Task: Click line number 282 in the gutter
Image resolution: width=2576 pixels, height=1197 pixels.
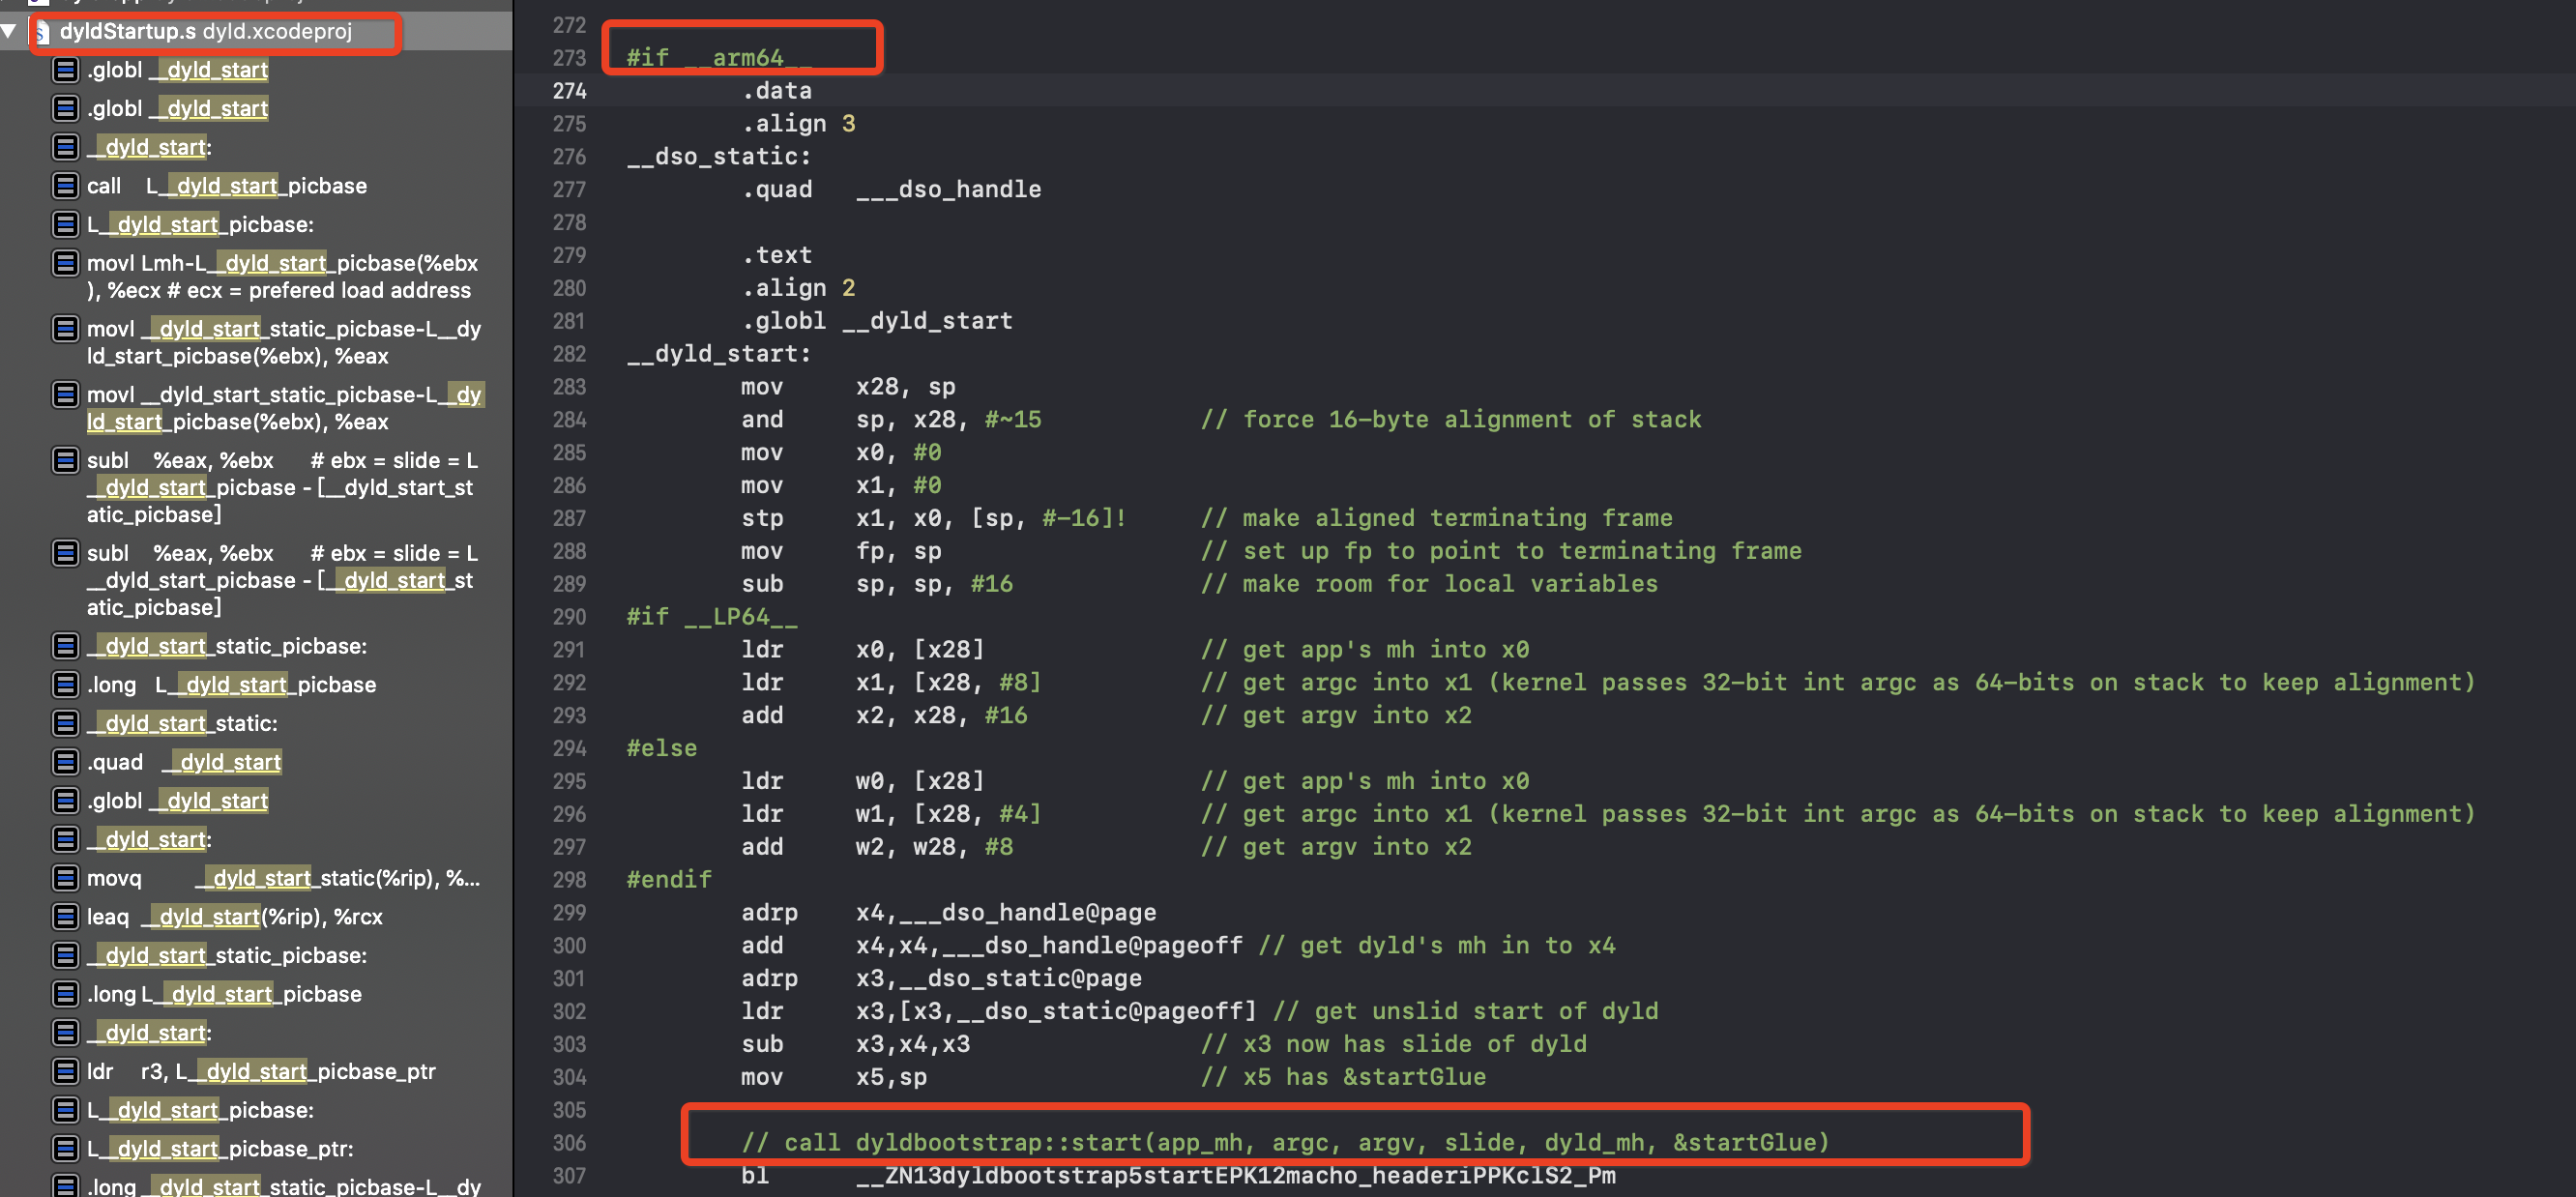Action: (x=569, y=354)
